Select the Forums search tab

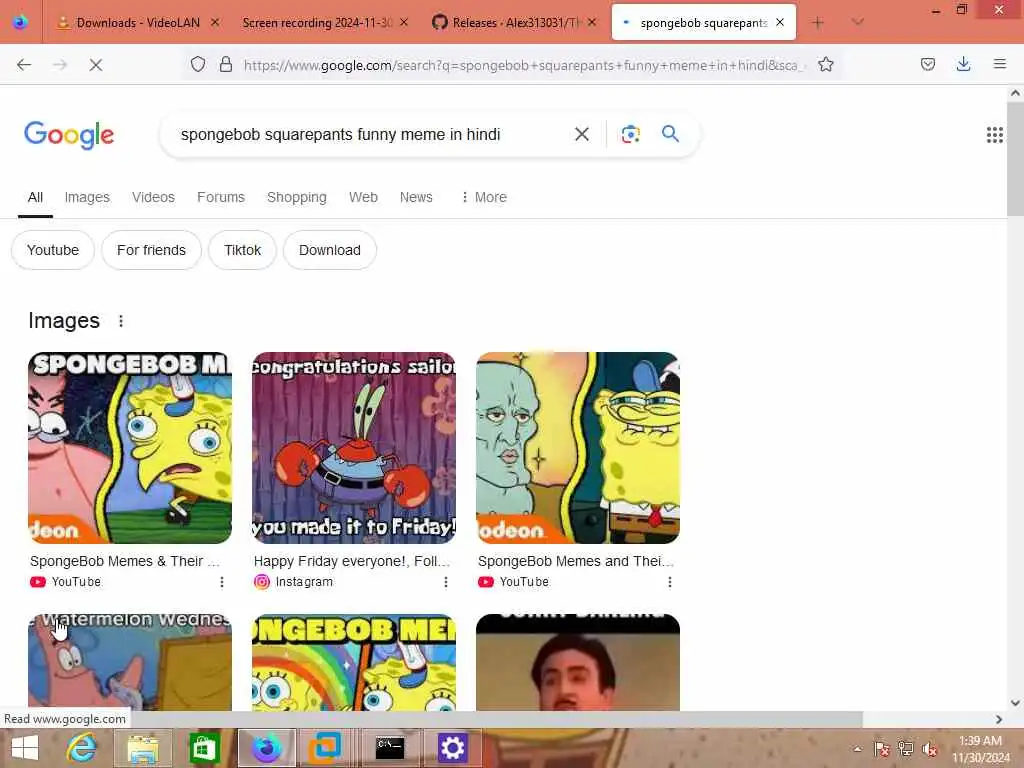point(221,197)
